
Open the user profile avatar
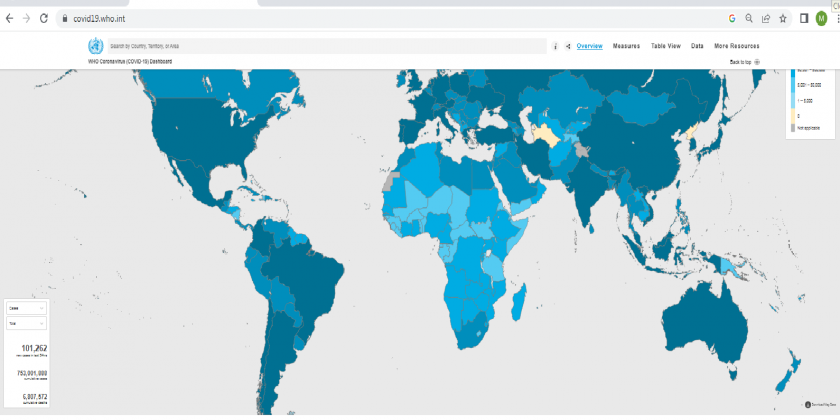point(821,18)
